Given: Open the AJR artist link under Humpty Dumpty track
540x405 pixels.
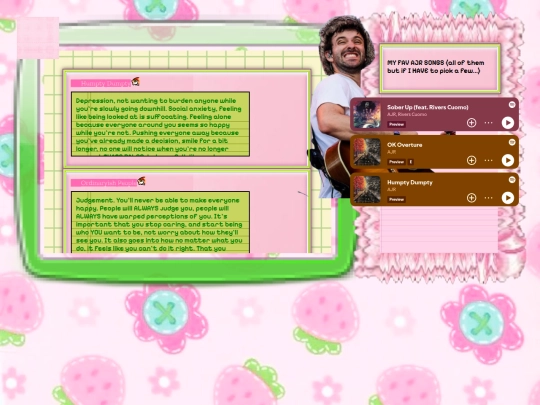Looking at the screenshot, I should [391, 189].
